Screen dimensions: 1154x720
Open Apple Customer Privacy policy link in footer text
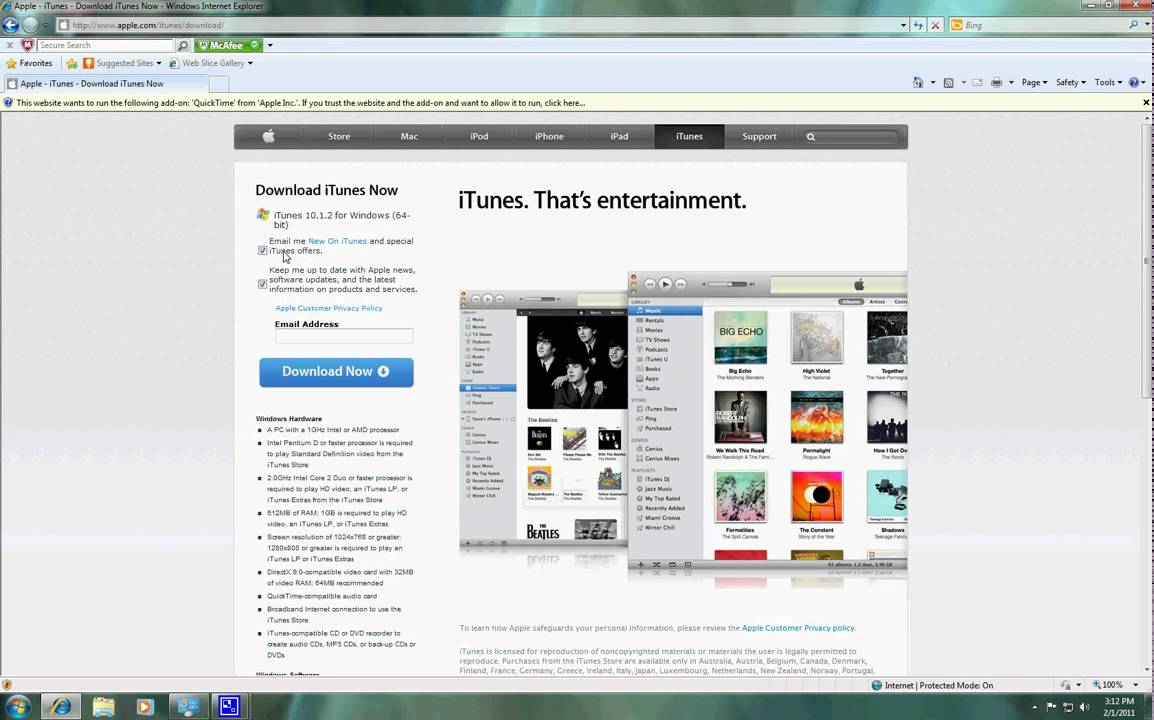pyautogui.click(x=799, y=628)
